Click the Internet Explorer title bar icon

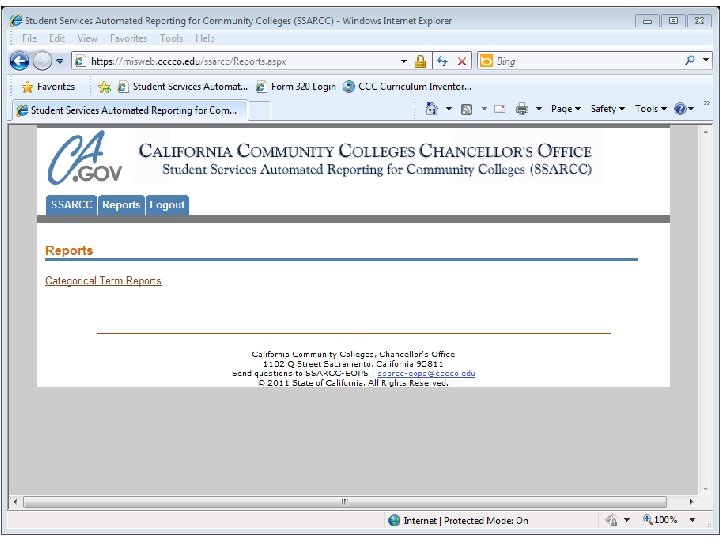[x=16, y=21]
